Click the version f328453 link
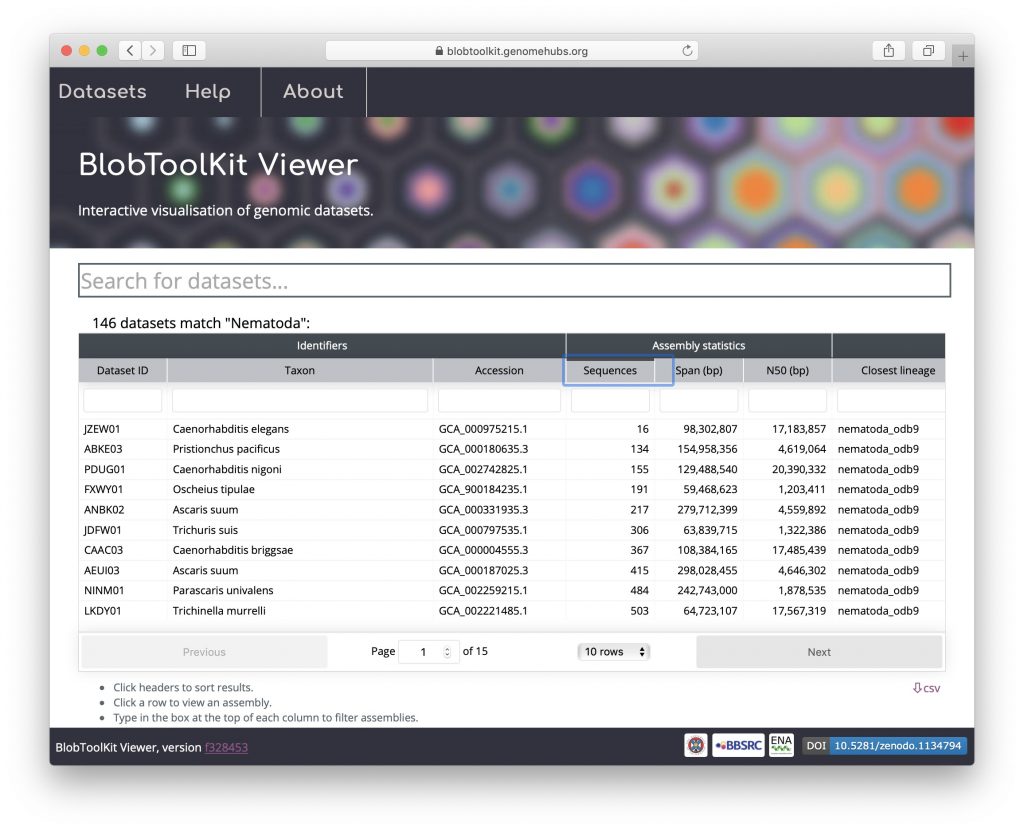Screen dimensions: 1024x831 coord(226,747)
